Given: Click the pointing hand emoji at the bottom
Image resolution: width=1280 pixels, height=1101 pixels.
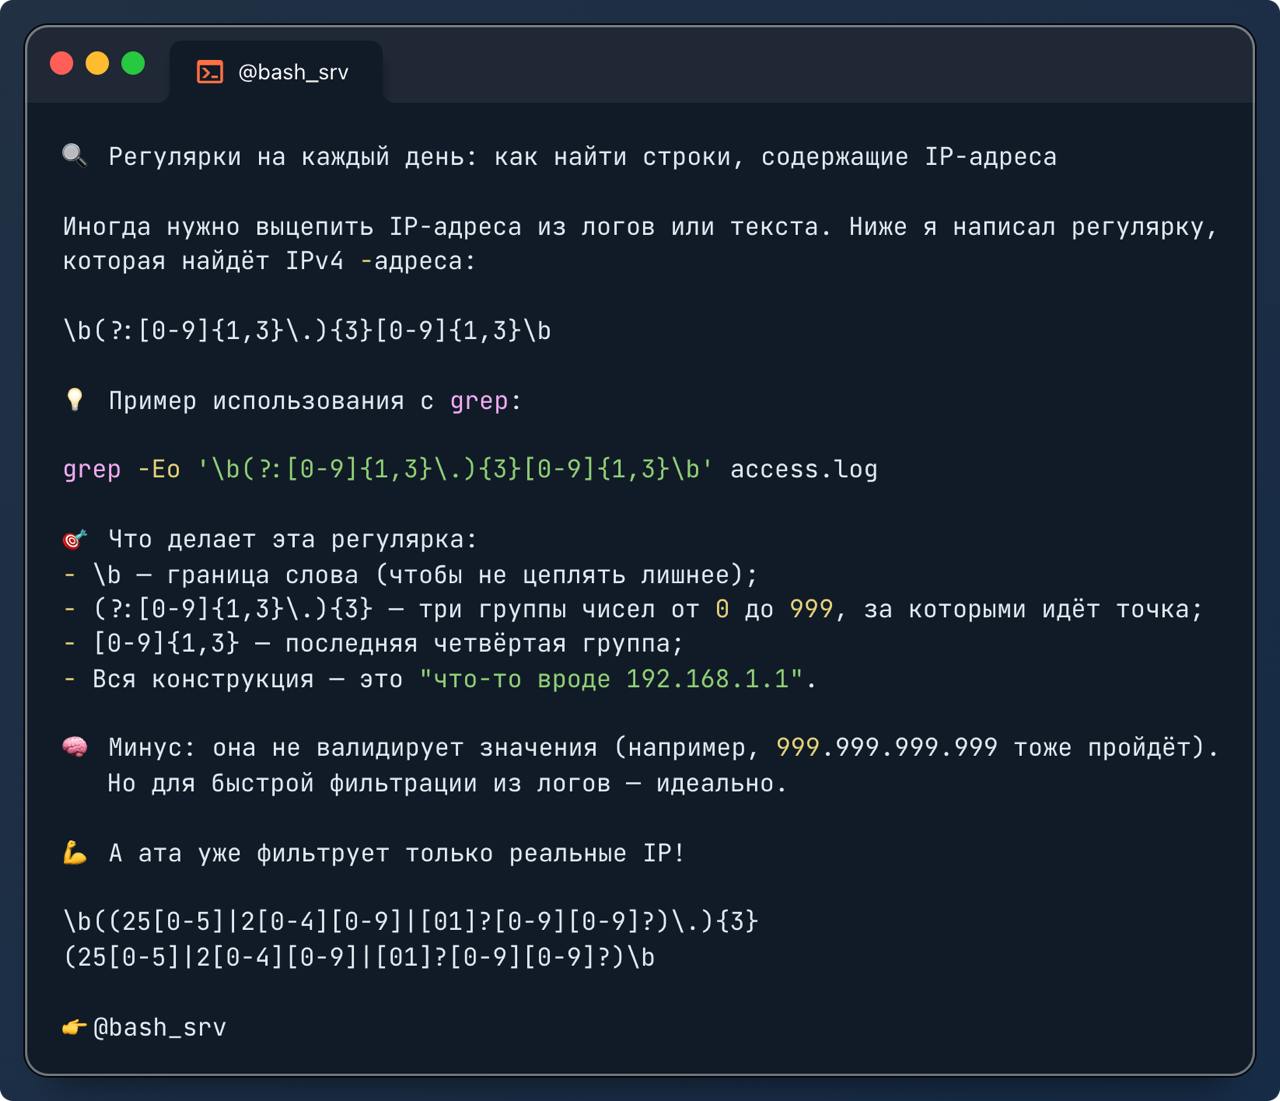Looking at the screenshot, I should click(x=75, y=1027).
